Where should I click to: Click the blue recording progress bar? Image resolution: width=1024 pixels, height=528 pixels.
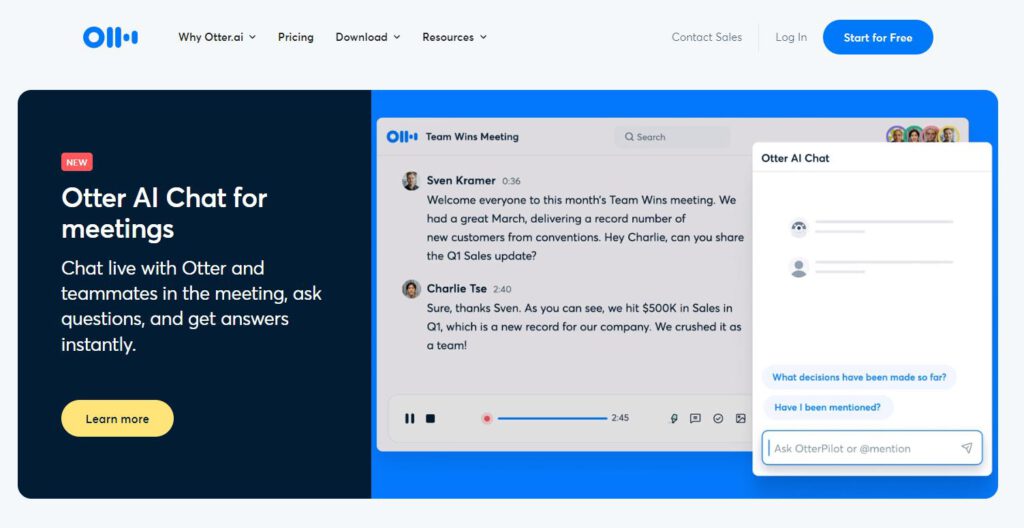tap(552, 418)
